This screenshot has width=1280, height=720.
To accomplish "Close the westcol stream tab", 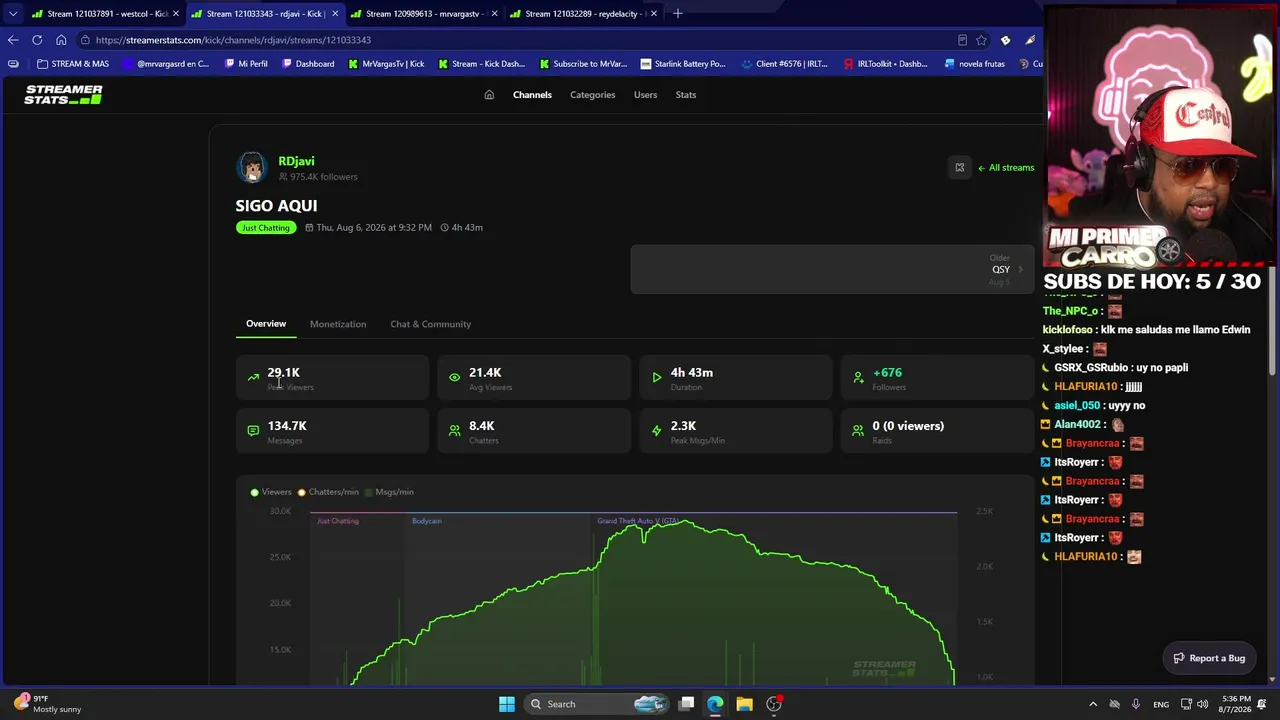I will (x=176, y=14).
